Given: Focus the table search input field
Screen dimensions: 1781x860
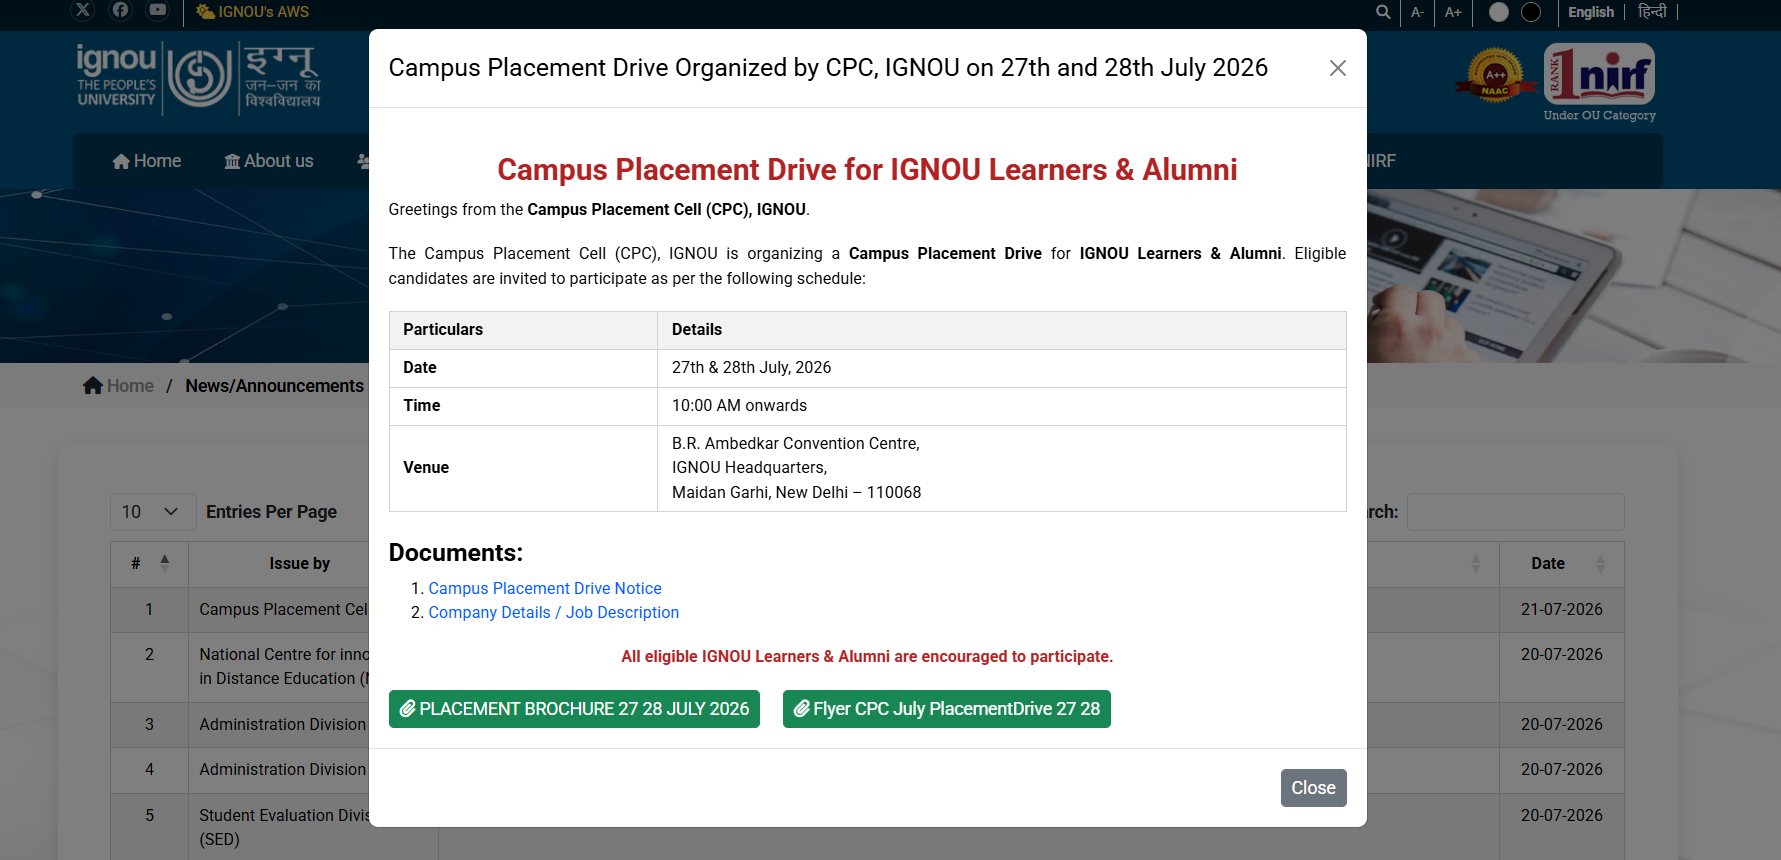Looking at the screenshot, I should 1515,512.
